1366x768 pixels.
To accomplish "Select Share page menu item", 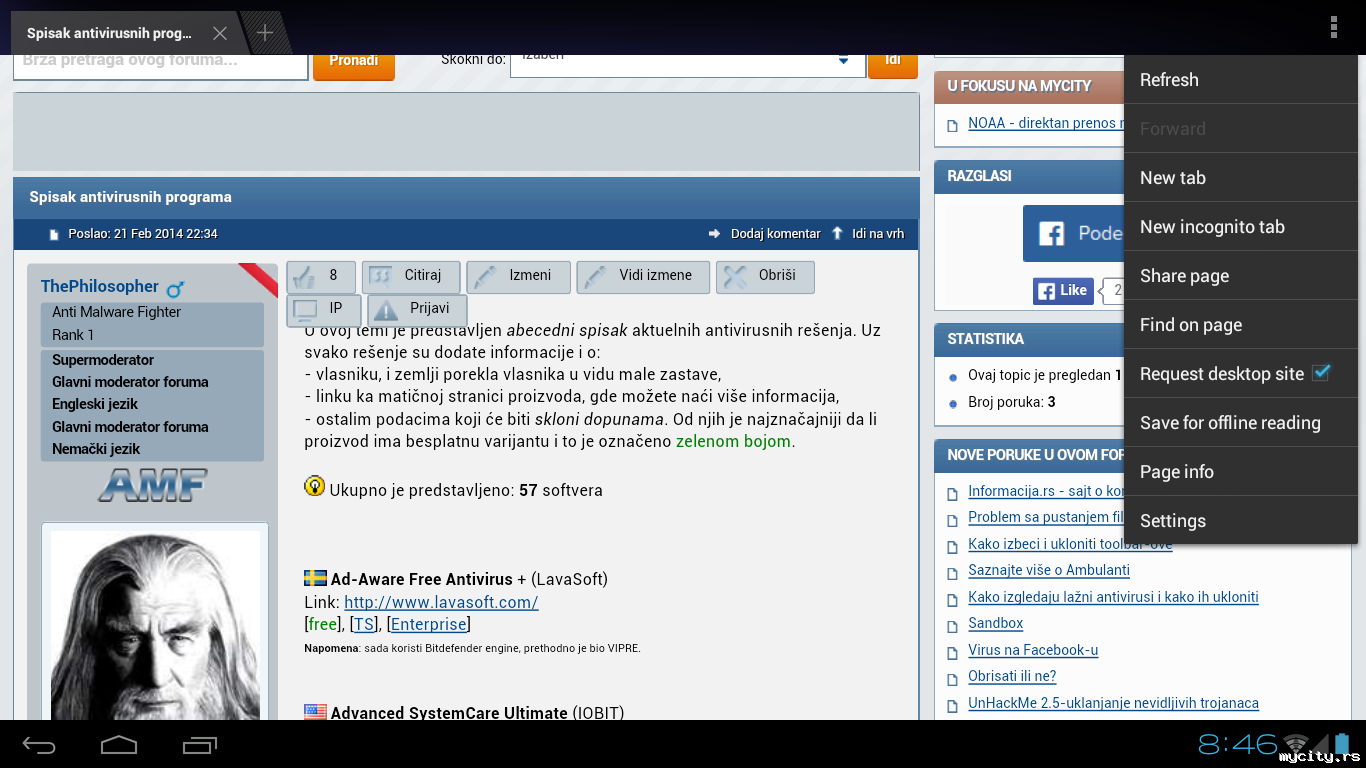I will click(x=1241, y=276).
